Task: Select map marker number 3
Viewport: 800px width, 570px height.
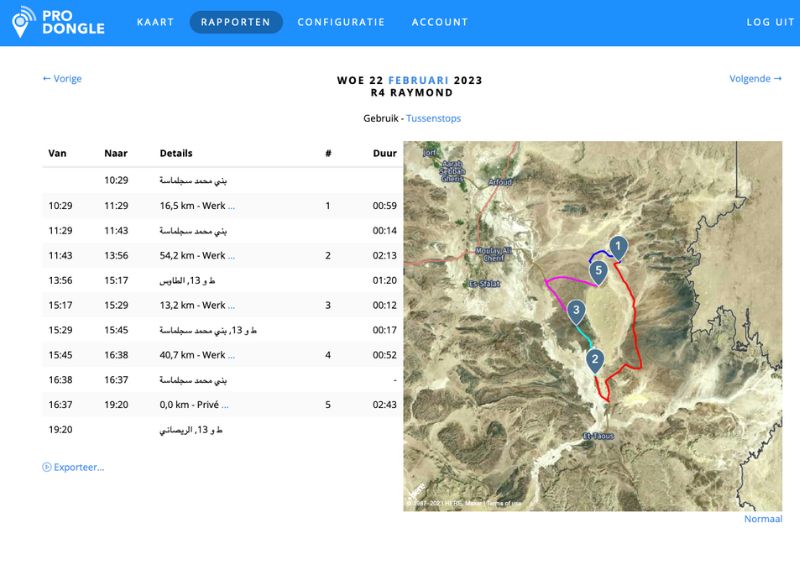Action: point(576,310)
